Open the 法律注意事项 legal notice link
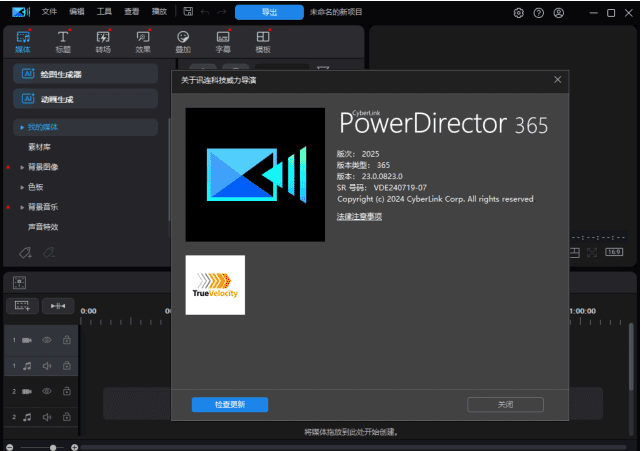Image resolution: width=641 pixels, height=451 pixels. pos(359,217)
